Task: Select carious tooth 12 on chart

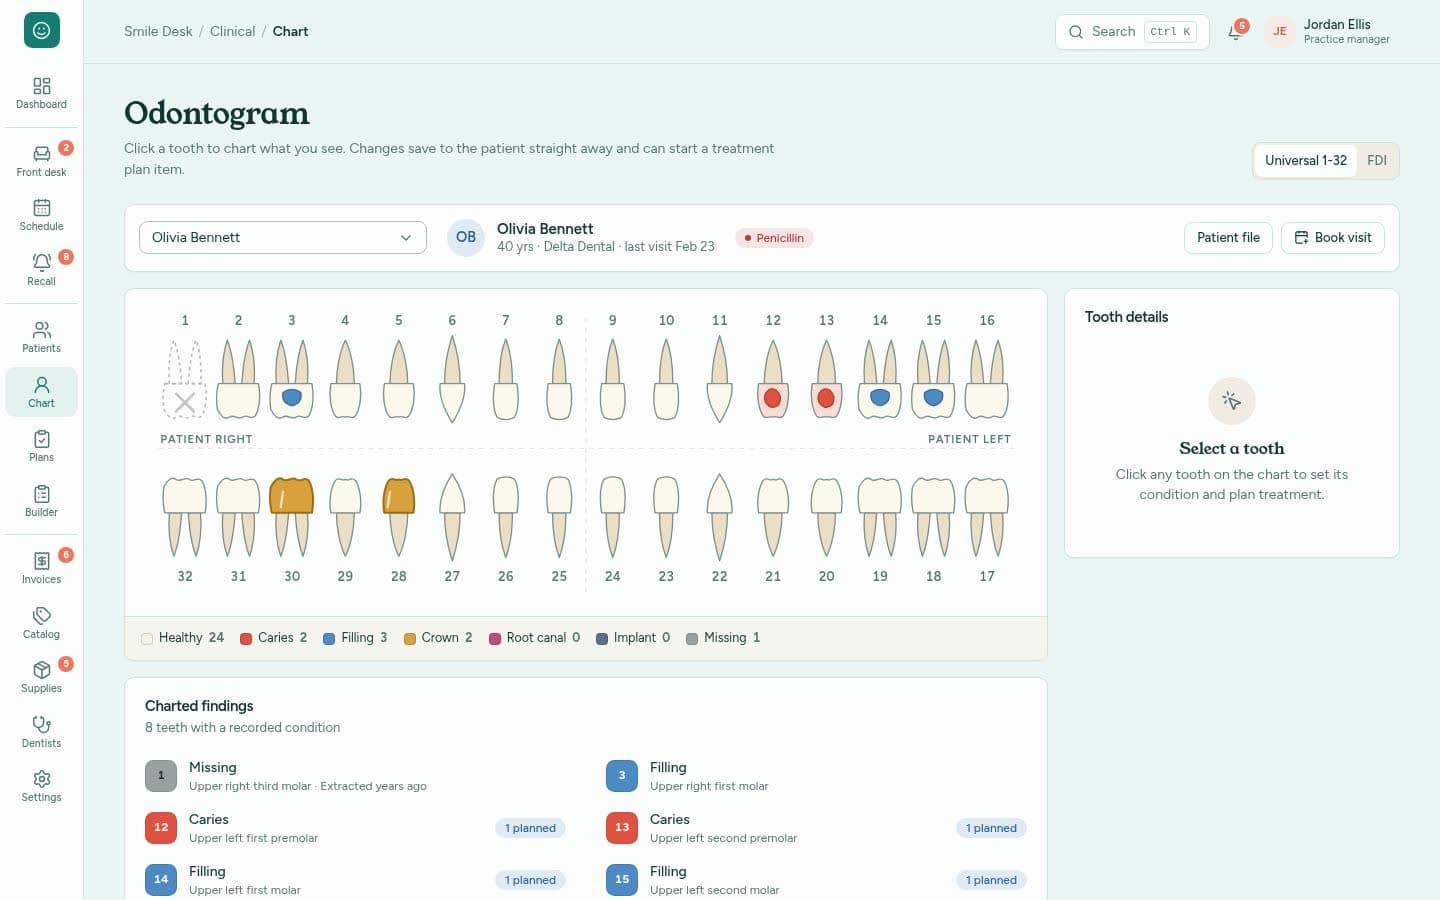Action: pyautogui.click(x=773, y=380)
